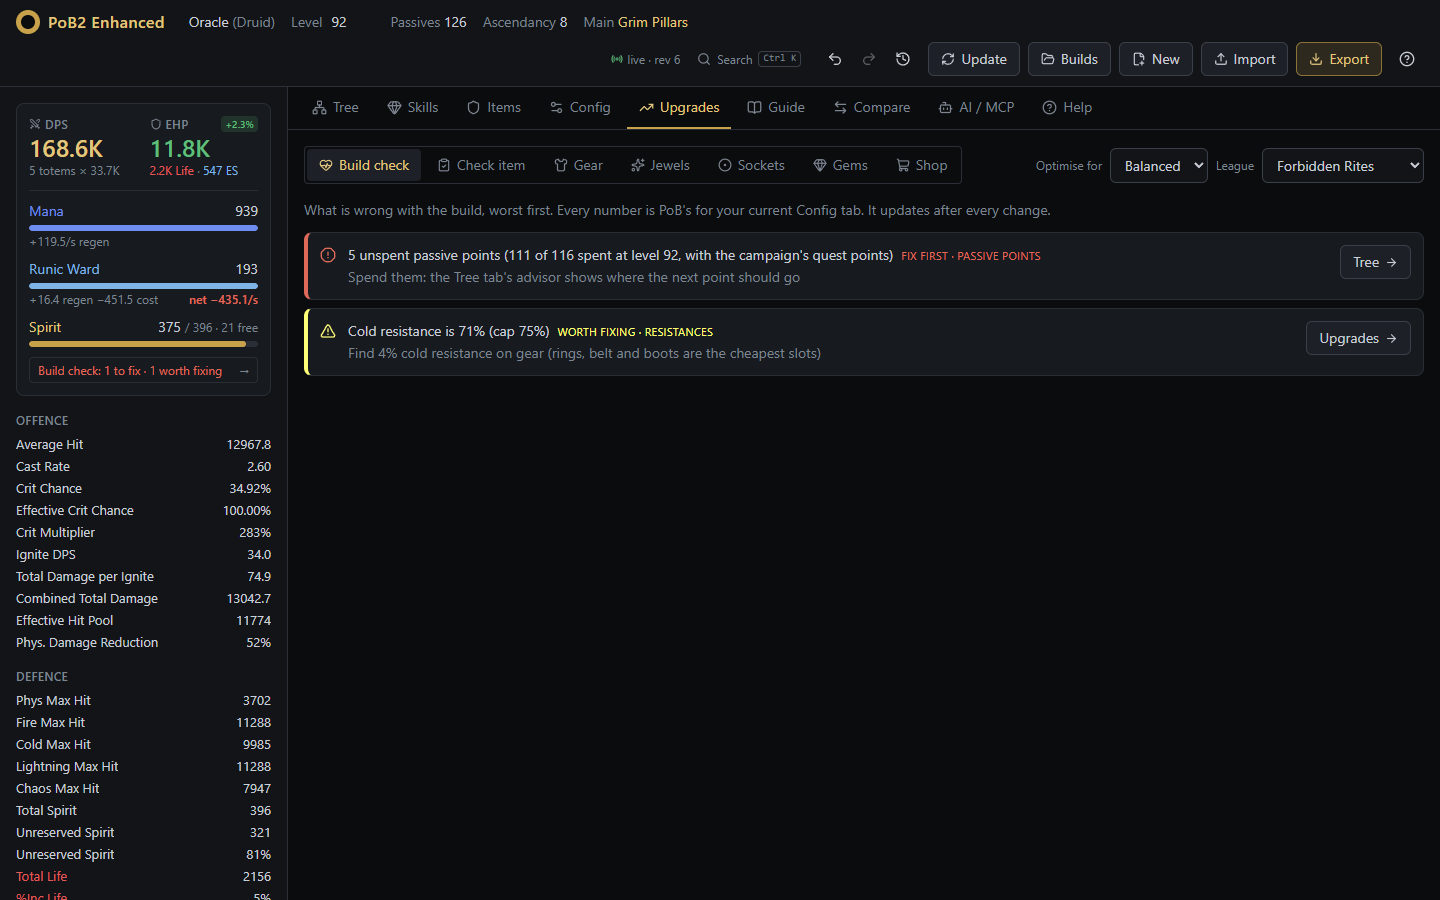Click the Export button
This screenshot has width=1440, height=900.
(1339, 59)
